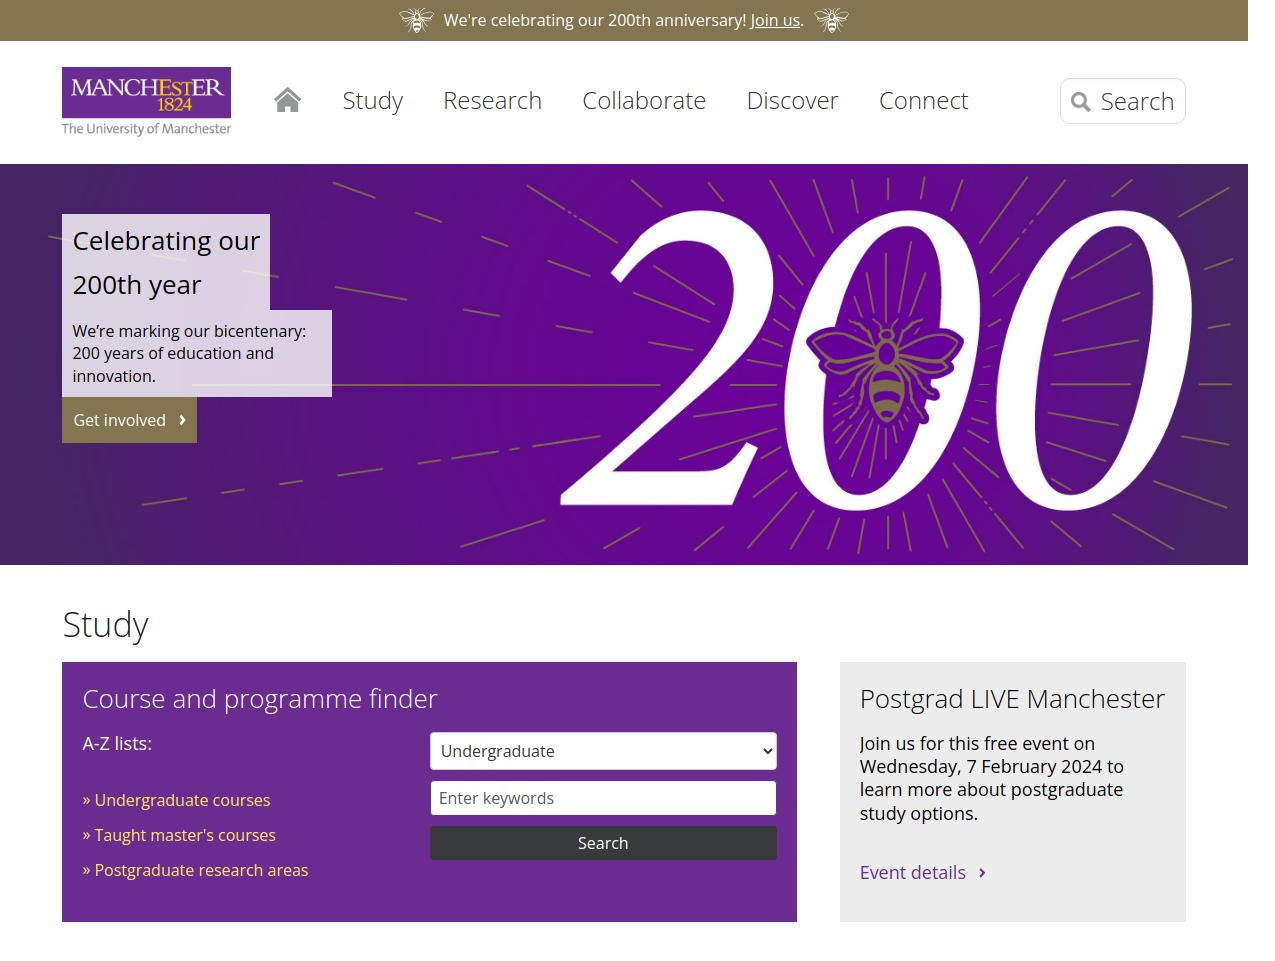Open the Research menu
1275x961 pixels.
pyautogui.click(x=492, y=100)
